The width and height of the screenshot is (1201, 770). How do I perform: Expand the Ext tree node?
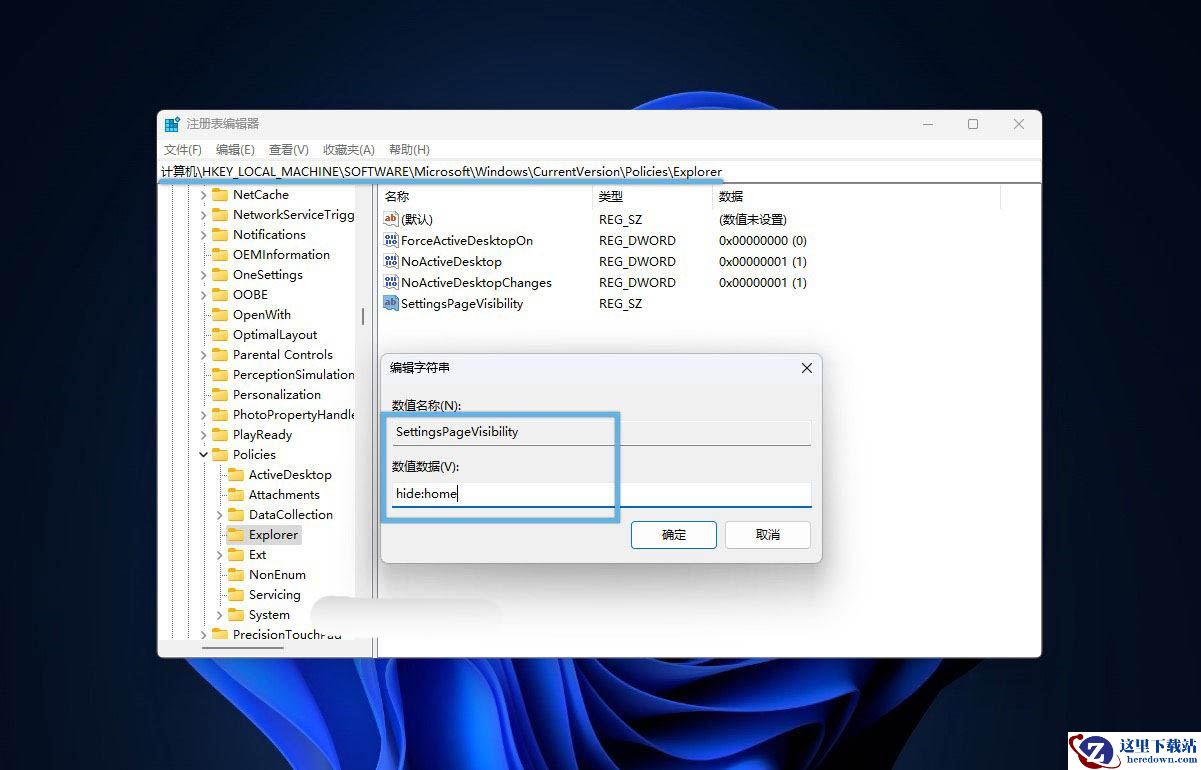click(220, 555)
